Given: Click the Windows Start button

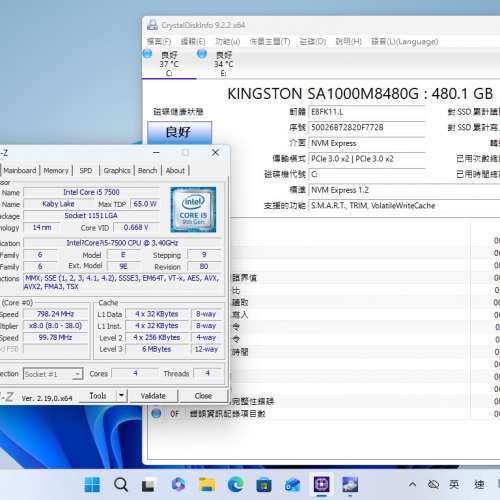Looking at the screenshot, I should [92, 484].
